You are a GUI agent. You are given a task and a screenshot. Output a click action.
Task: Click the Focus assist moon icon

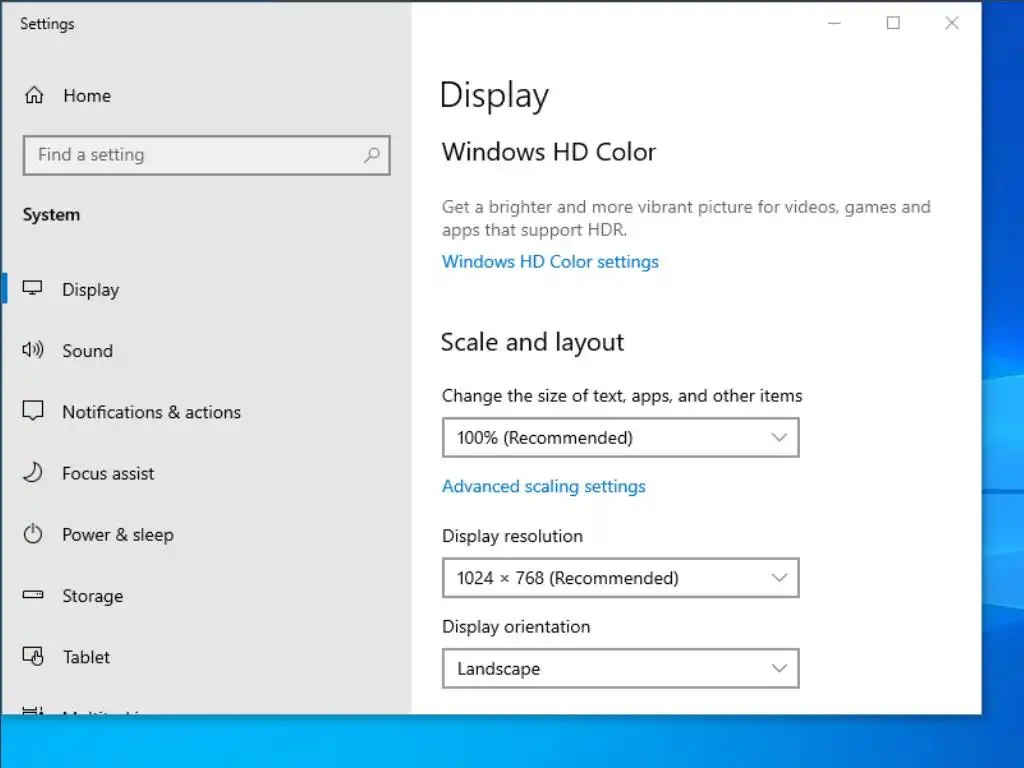tap(33, 472)
